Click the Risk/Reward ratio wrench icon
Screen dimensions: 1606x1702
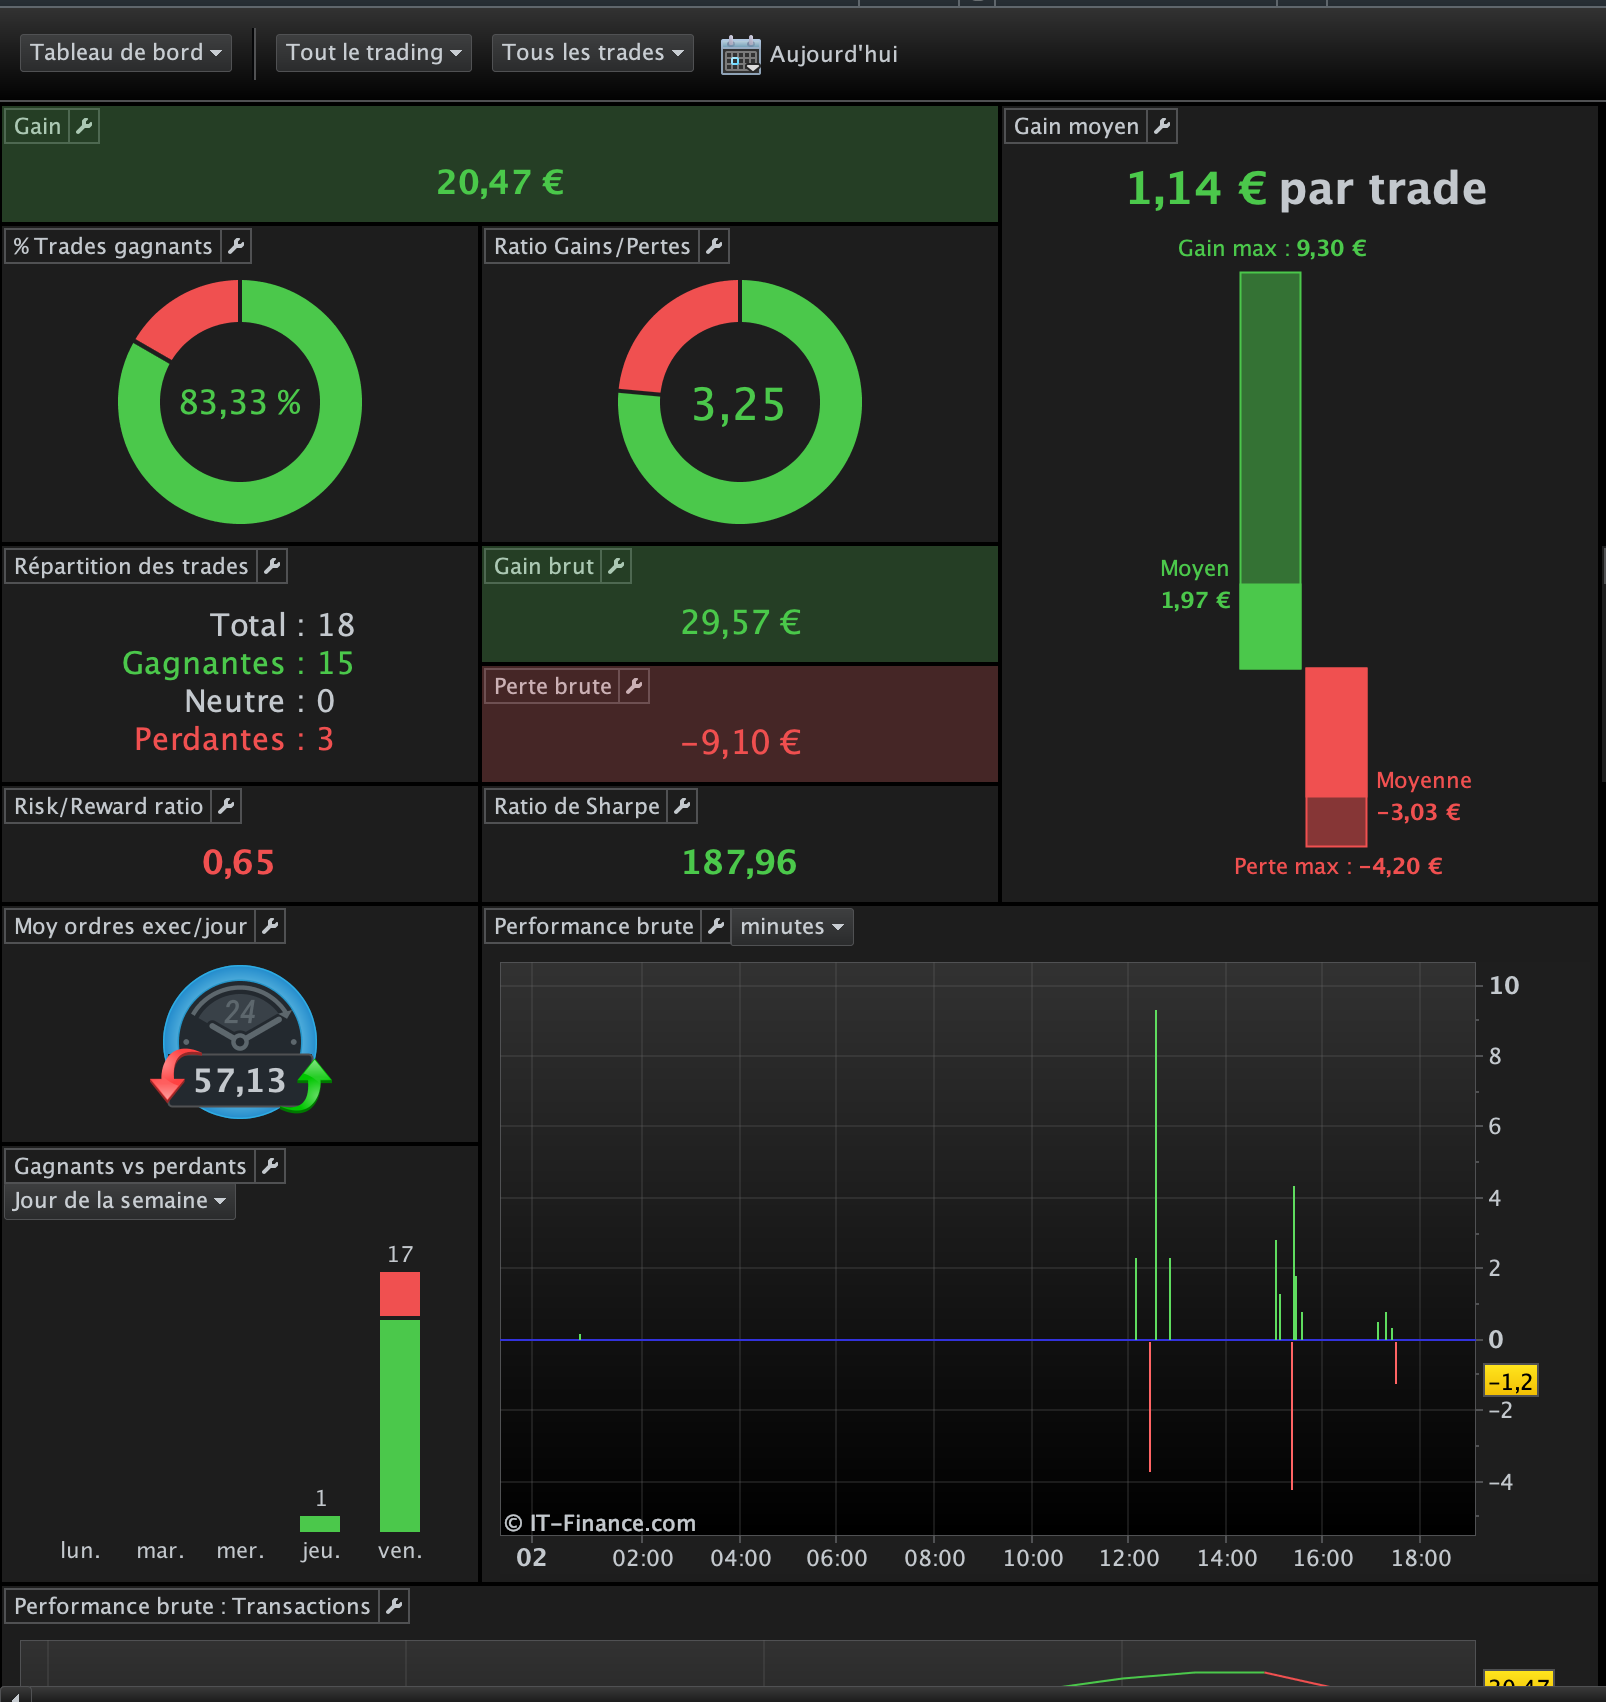click(x=227, y=806)
